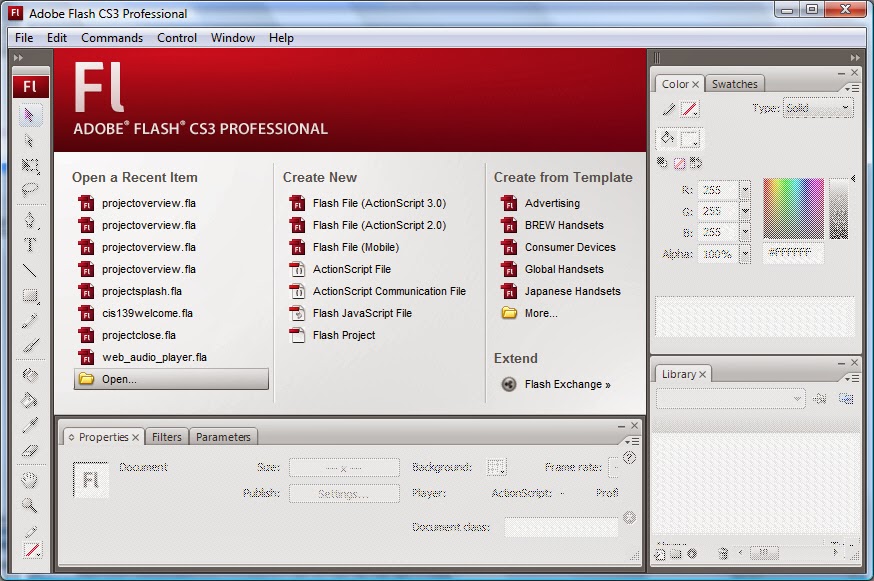874x581 pixels.
Task: Open the Alpha value dropdown arrow
Action: tap(745, 254)
